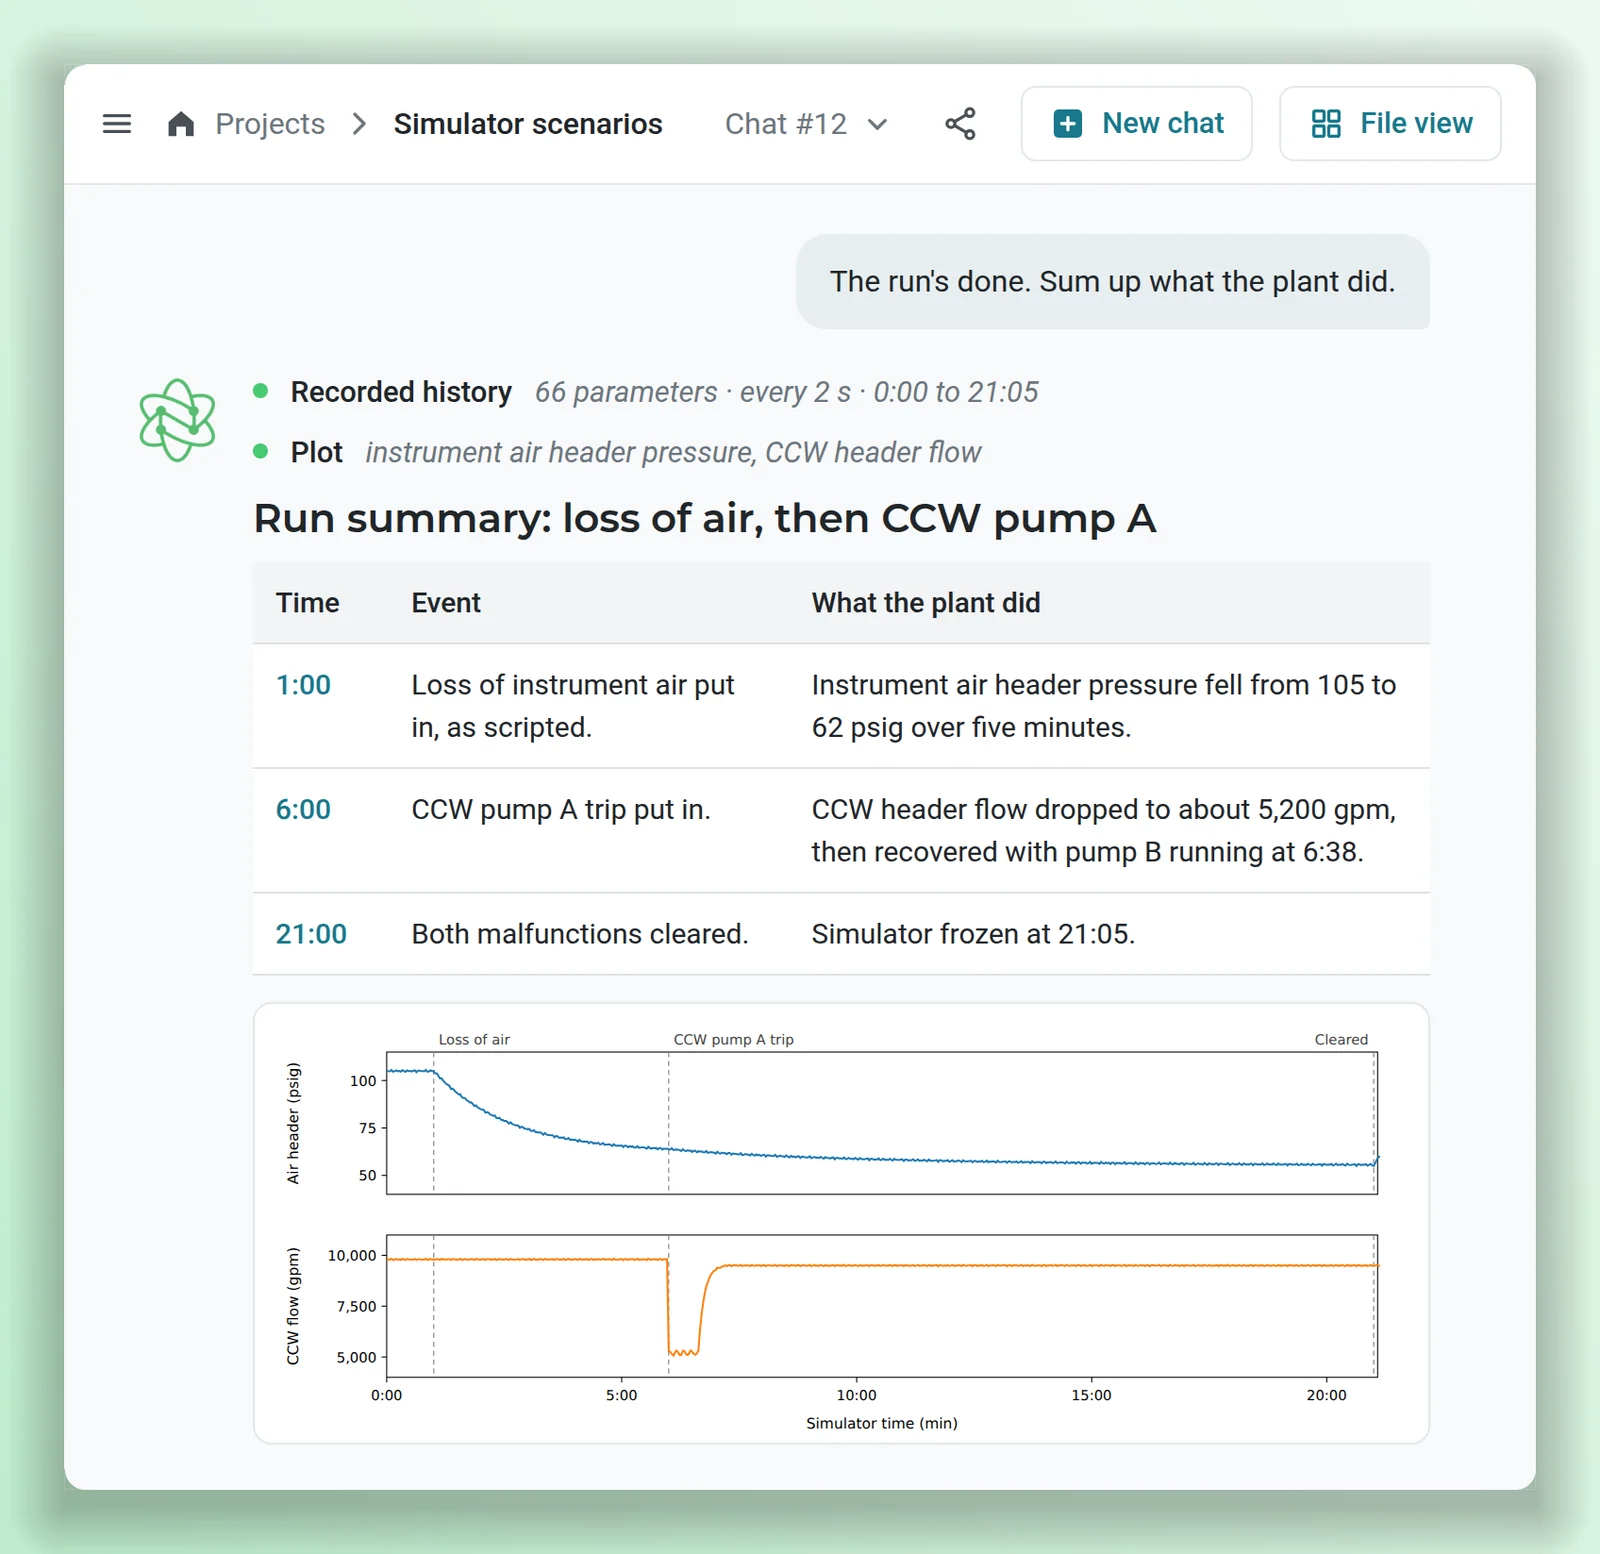Screen dimensions: 1600x1554
Task: Click the 'Loss of air' plot marker label
Action: (x=474, y=1040)
